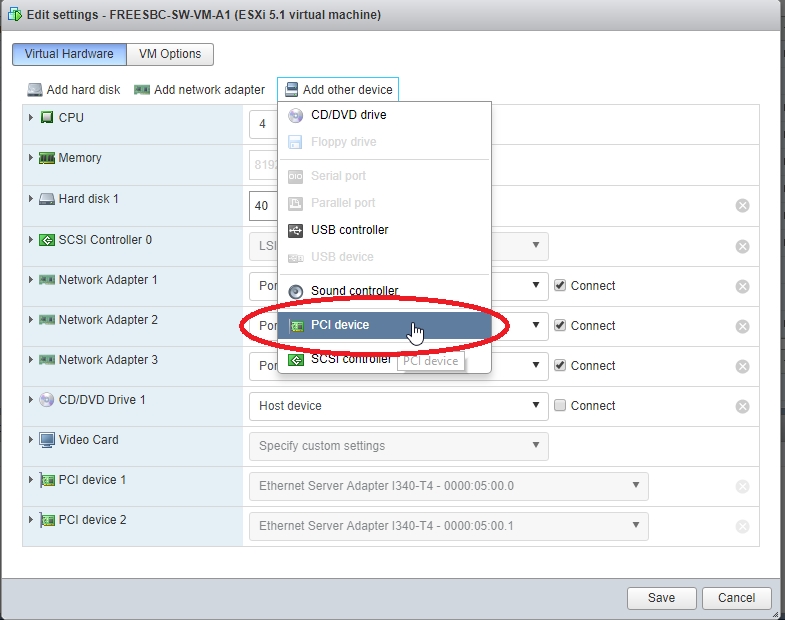Image resolution: width=785 pixels, height=620 pixels.
Task: Remove Network Adapter 3 using X icon
Action: pos(742,366)
